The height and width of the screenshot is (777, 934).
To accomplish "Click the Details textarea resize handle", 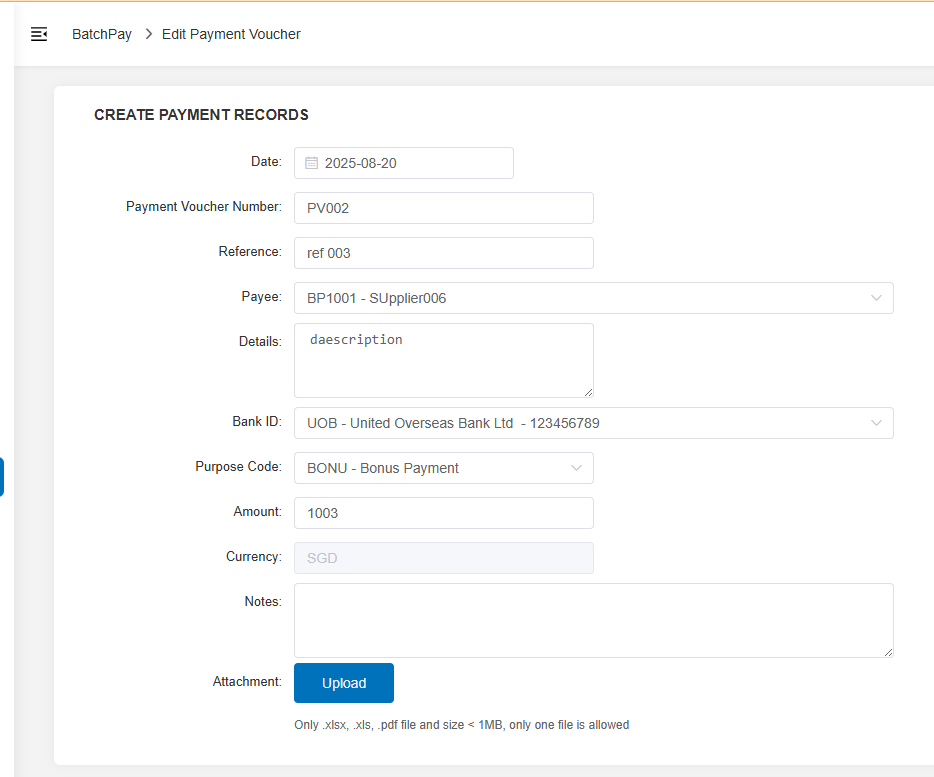I will 588,392.
